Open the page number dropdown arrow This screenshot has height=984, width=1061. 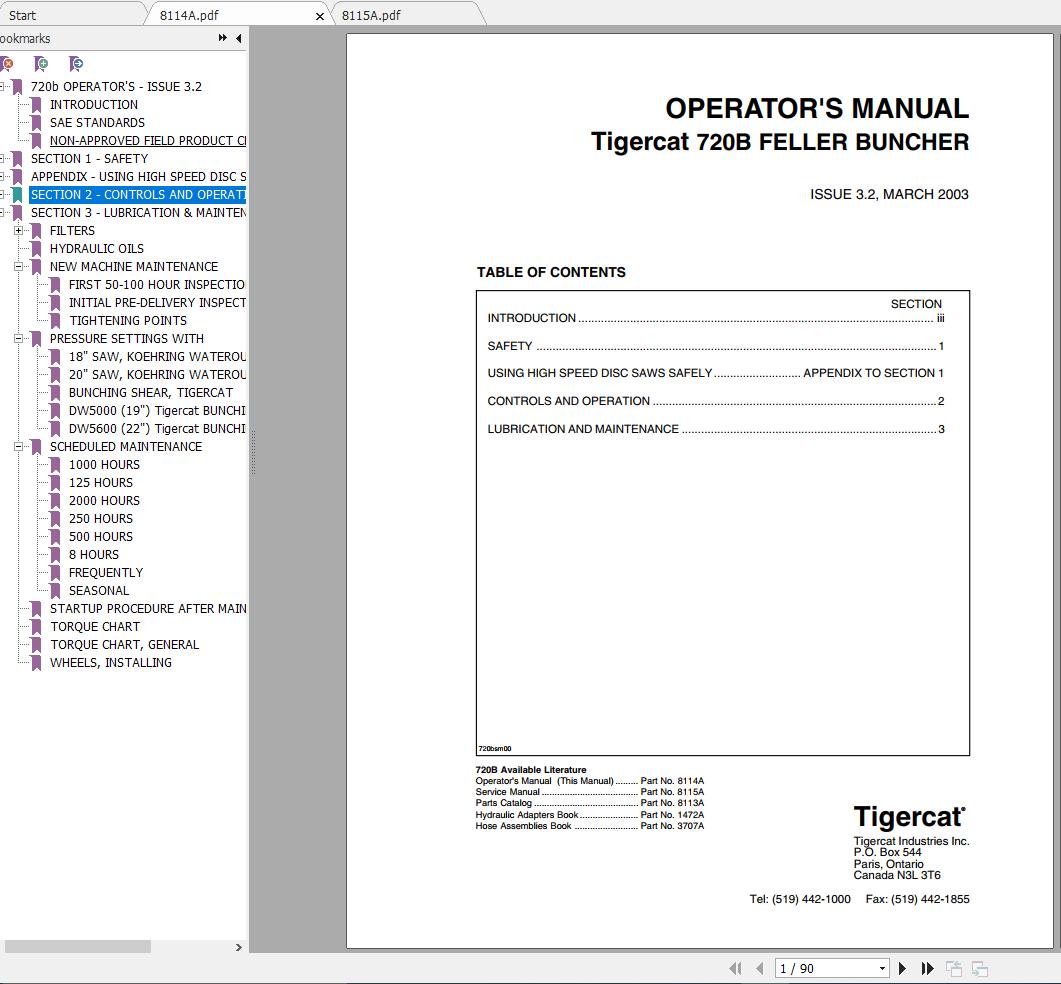point(881,968)
